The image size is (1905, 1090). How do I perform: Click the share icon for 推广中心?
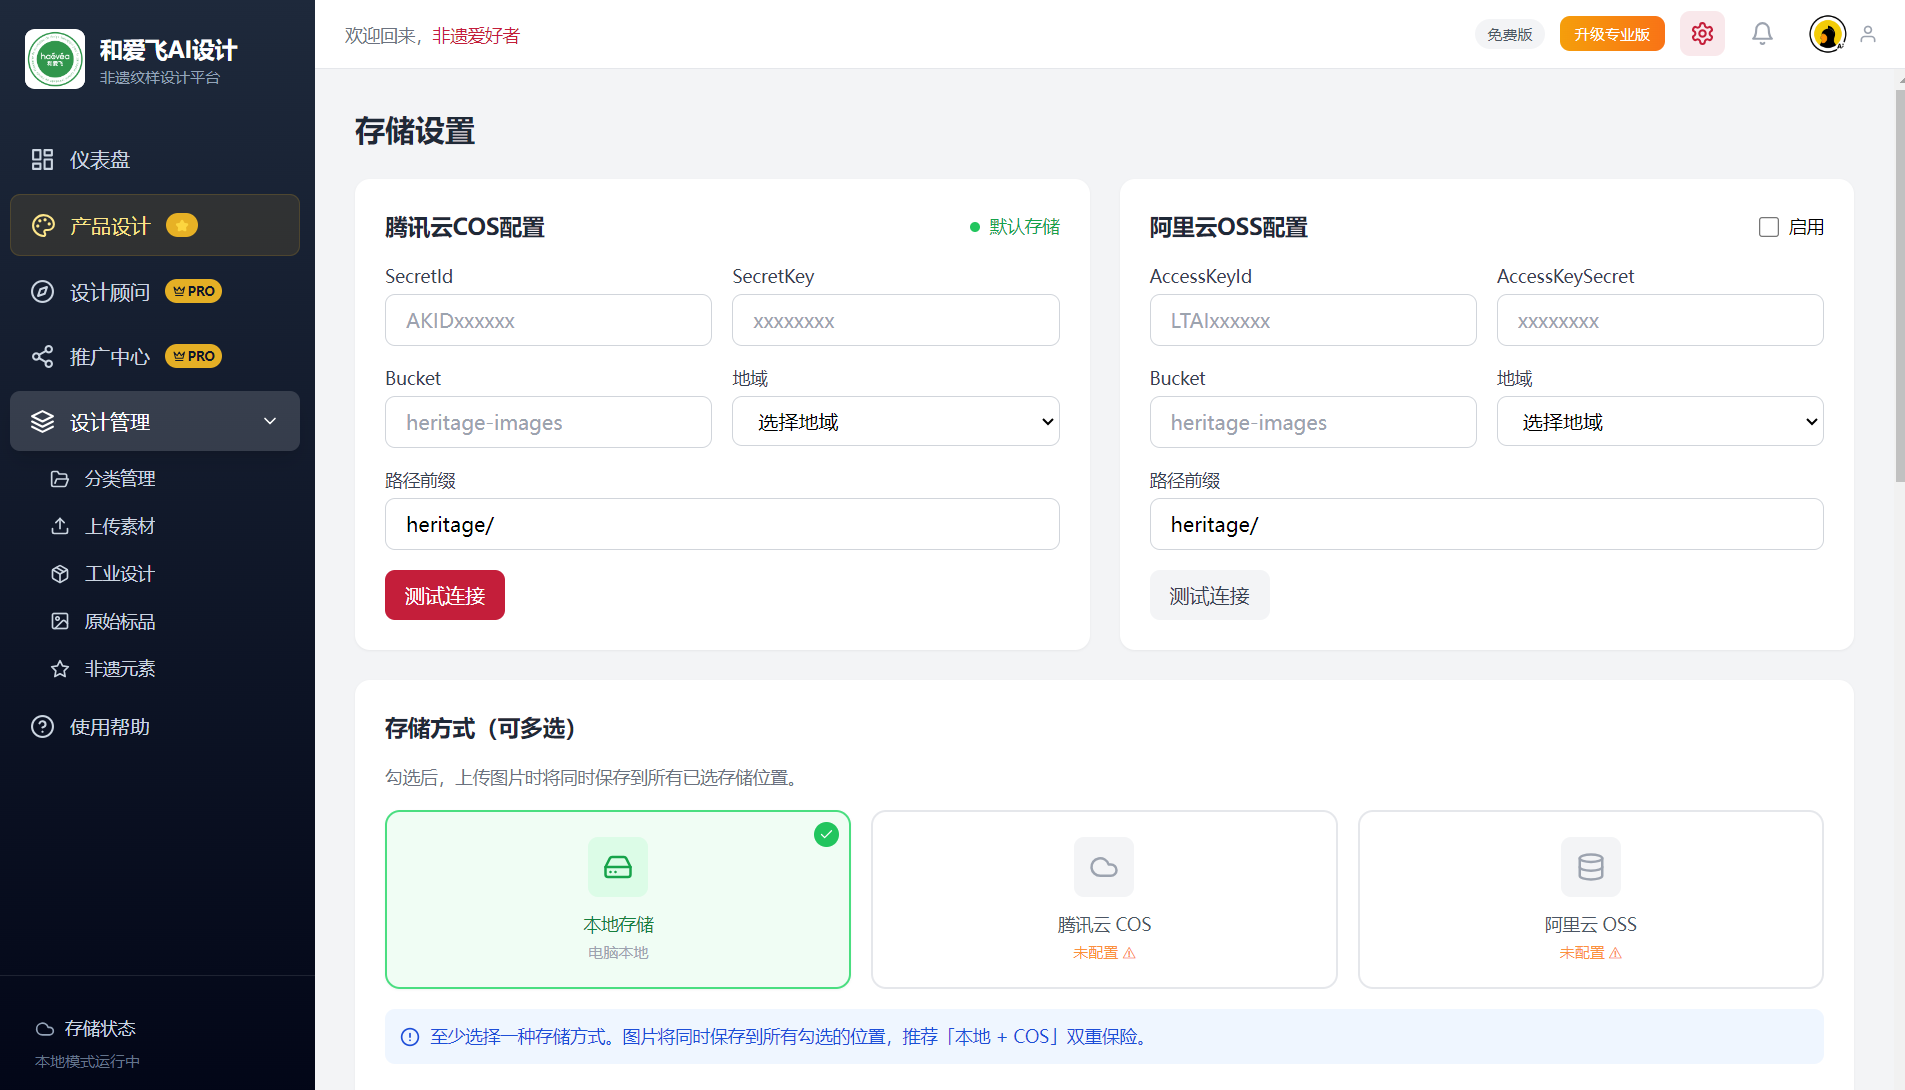(42, 356)
